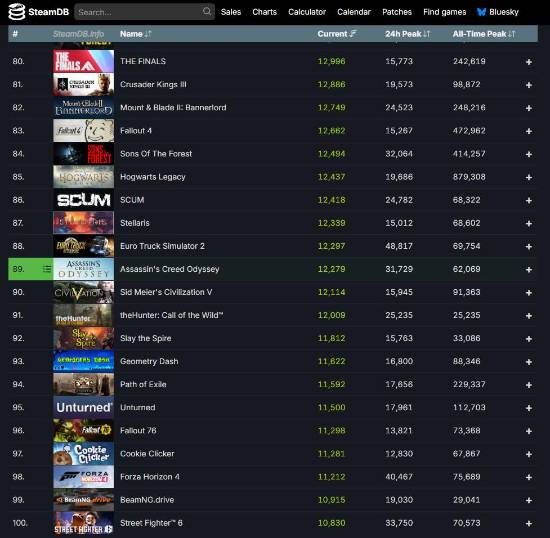Add THE FINALS with plus icon
The image size is (550, 538).
tap(529, 62)
